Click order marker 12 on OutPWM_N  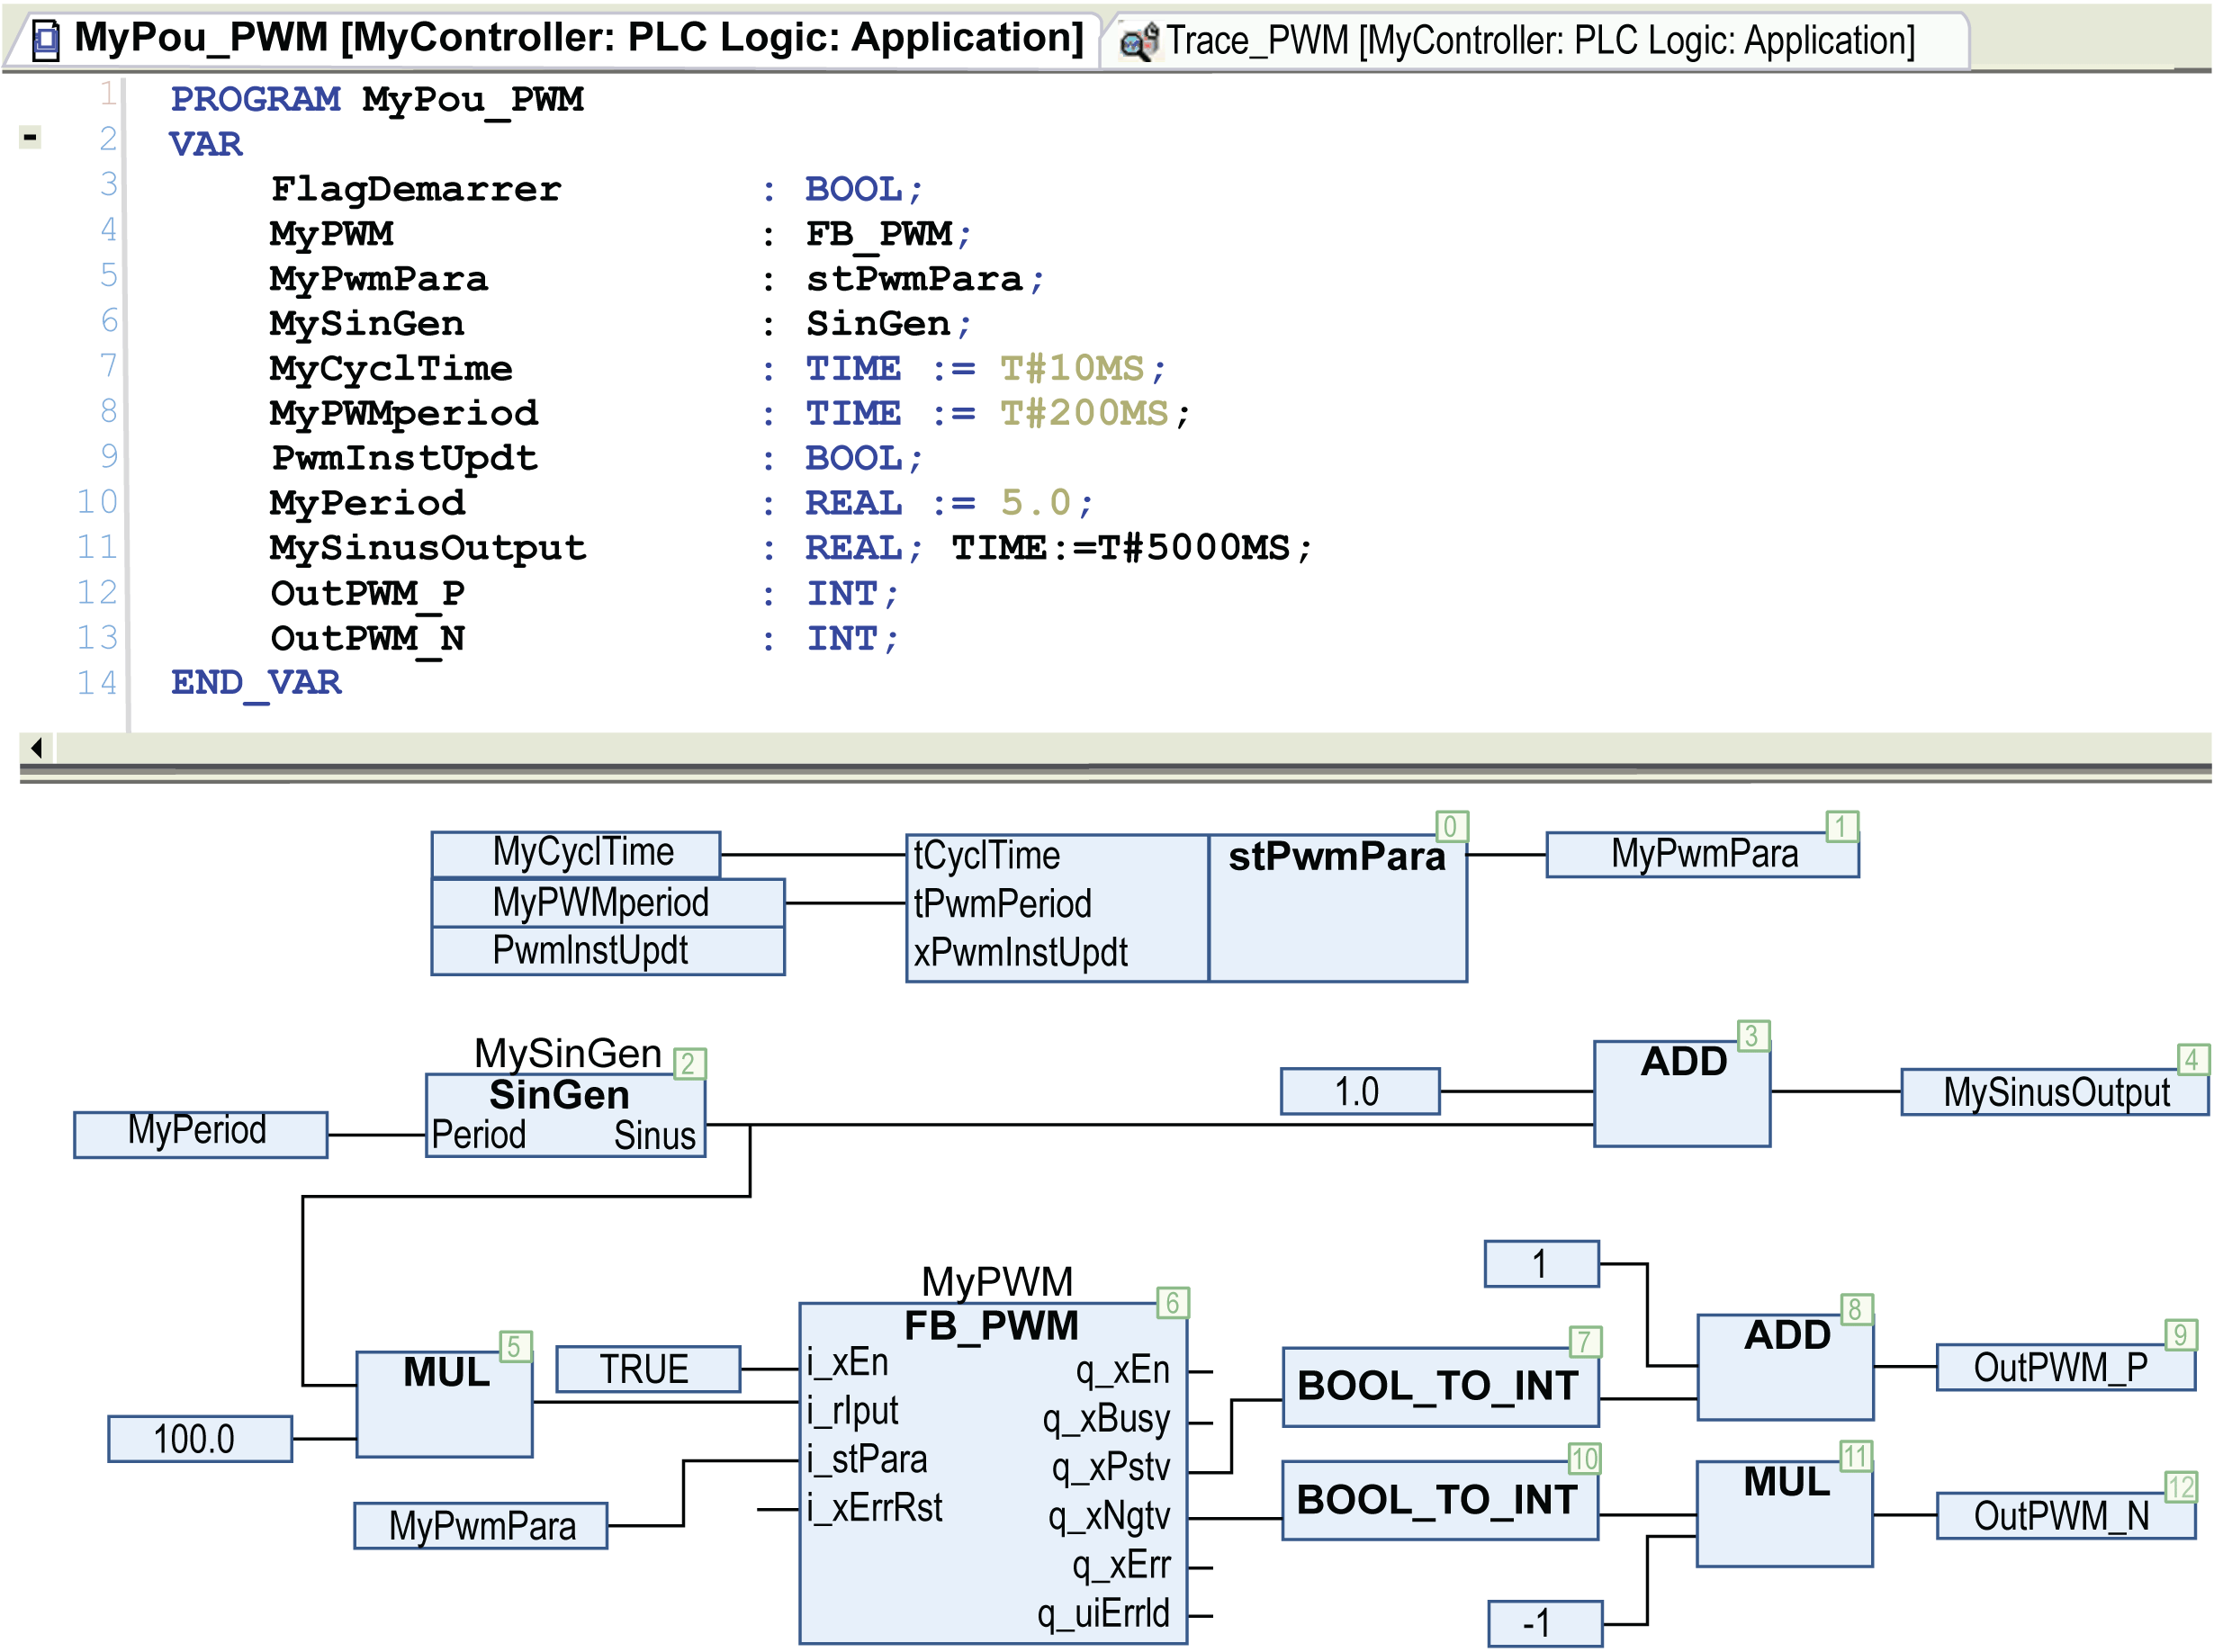(x=2180, y=1487)
